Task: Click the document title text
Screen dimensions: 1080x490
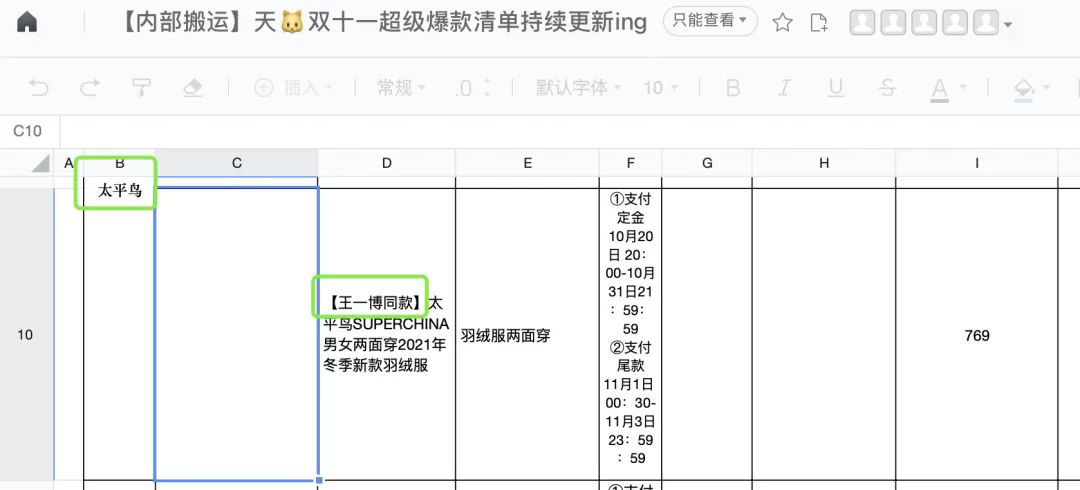Action: [x=384, y=23]
